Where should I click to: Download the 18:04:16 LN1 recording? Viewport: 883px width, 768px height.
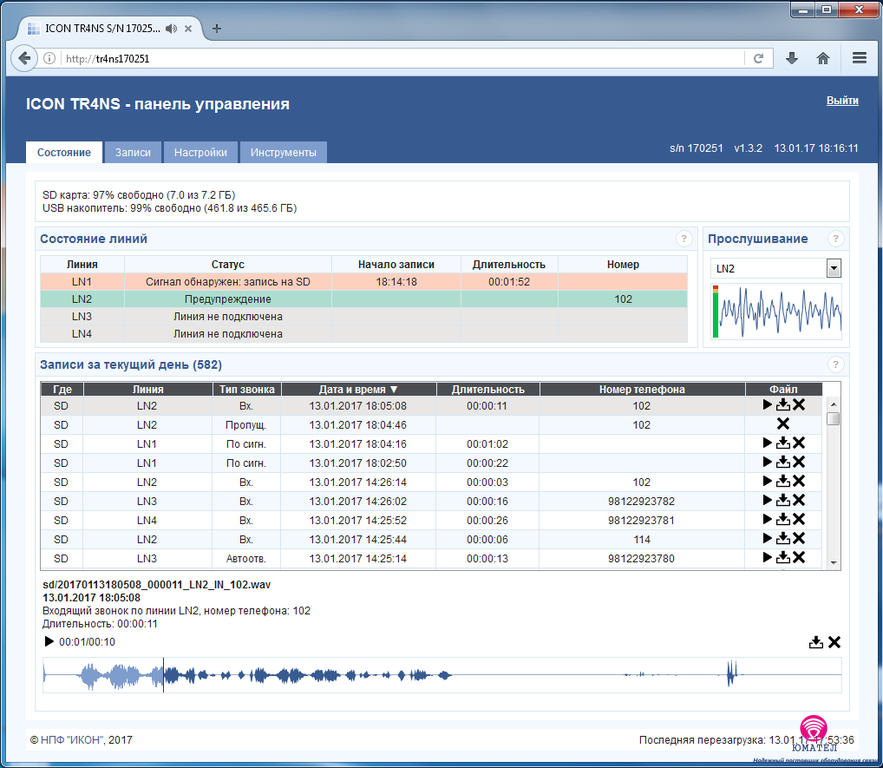coord(783,443)
